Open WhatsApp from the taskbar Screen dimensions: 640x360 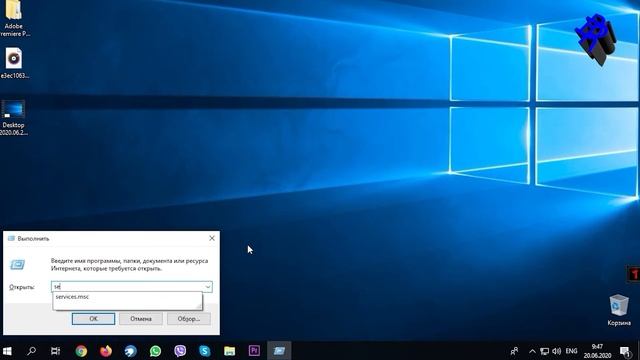point(155,351)
